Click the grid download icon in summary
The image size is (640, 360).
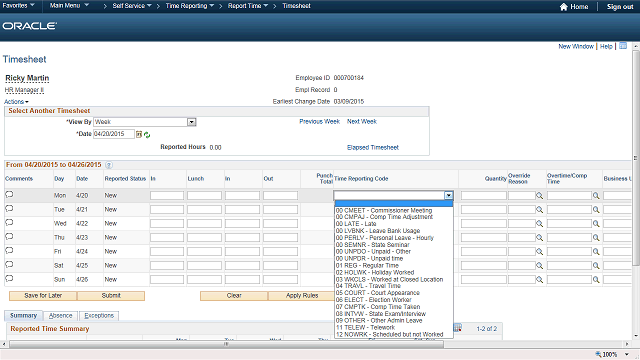coord(458,328)
